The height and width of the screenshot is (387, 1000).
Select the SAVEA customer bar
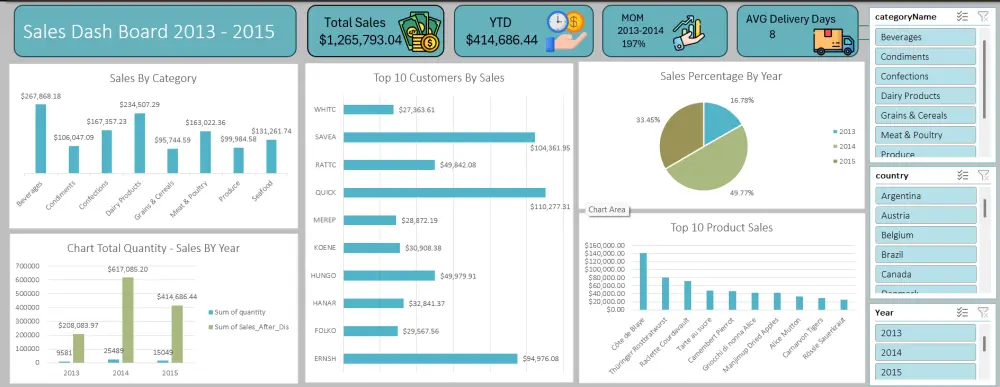[x=439, y=137]
